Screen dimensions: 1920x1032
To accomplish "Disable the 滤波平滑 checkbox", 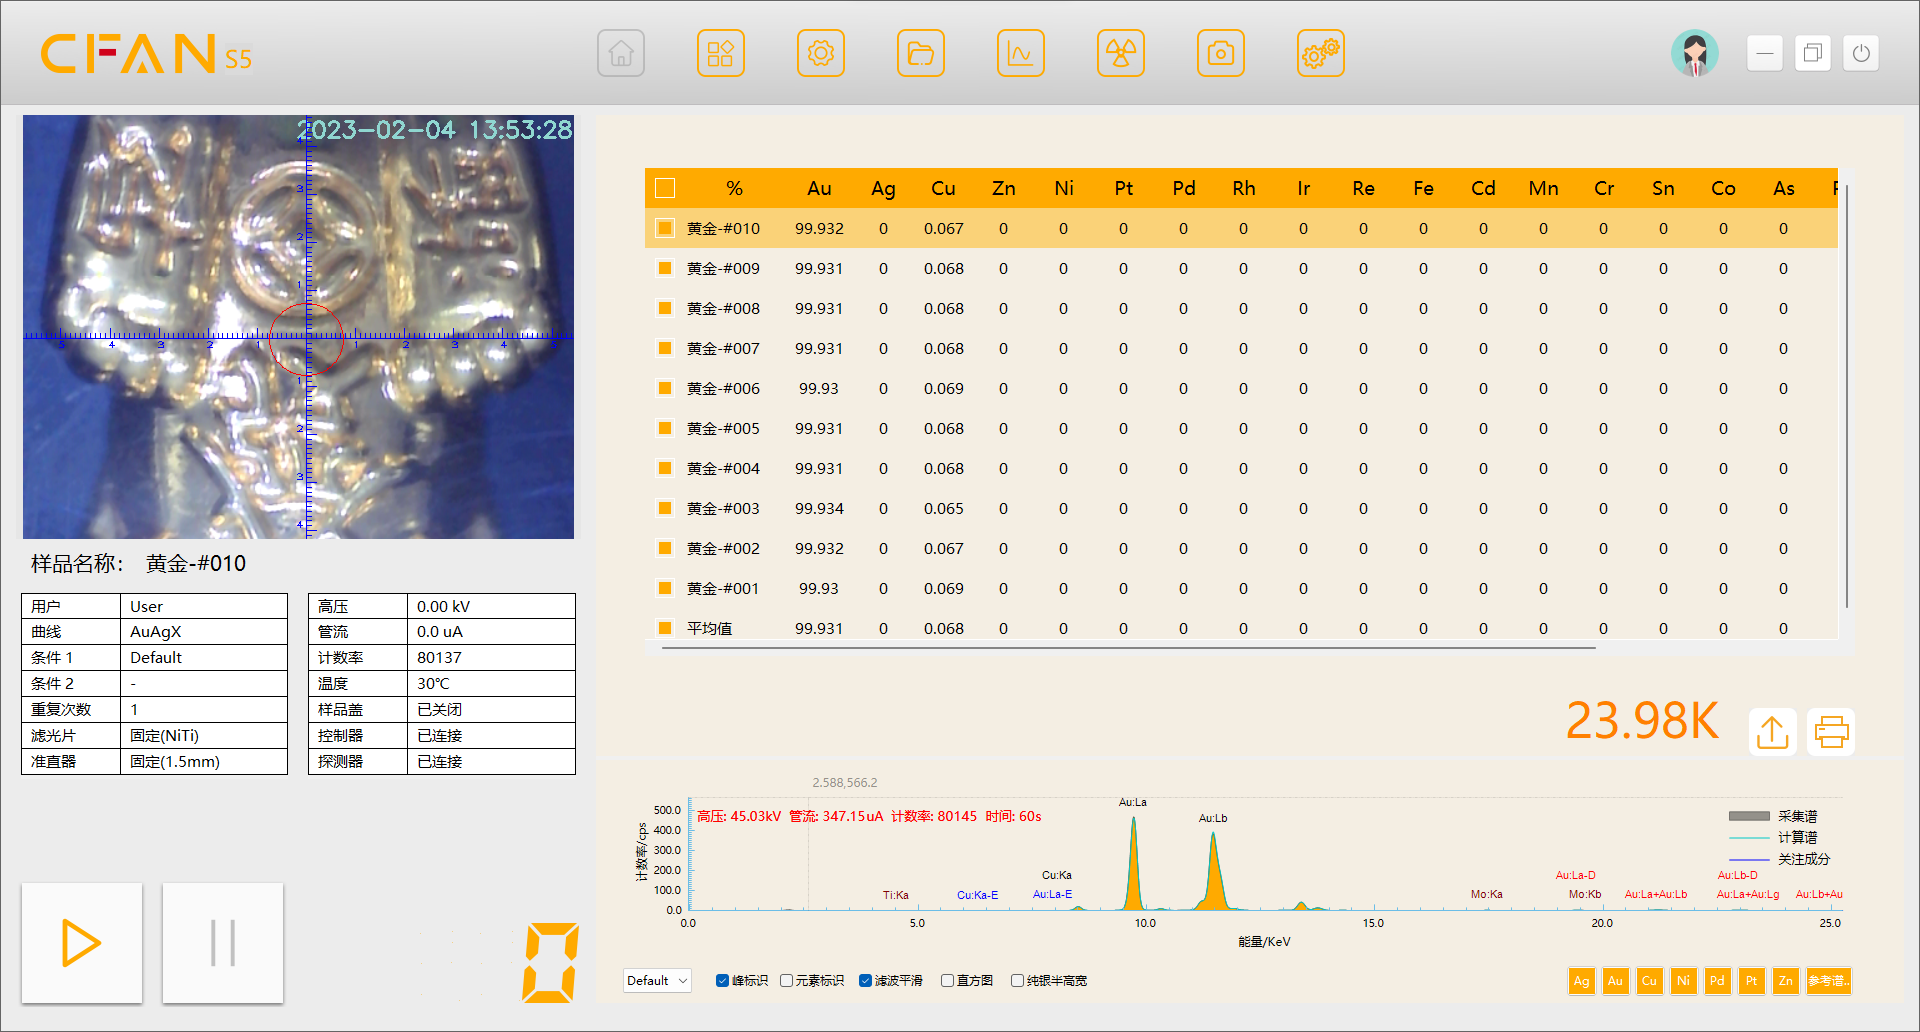I will [865, 980].
